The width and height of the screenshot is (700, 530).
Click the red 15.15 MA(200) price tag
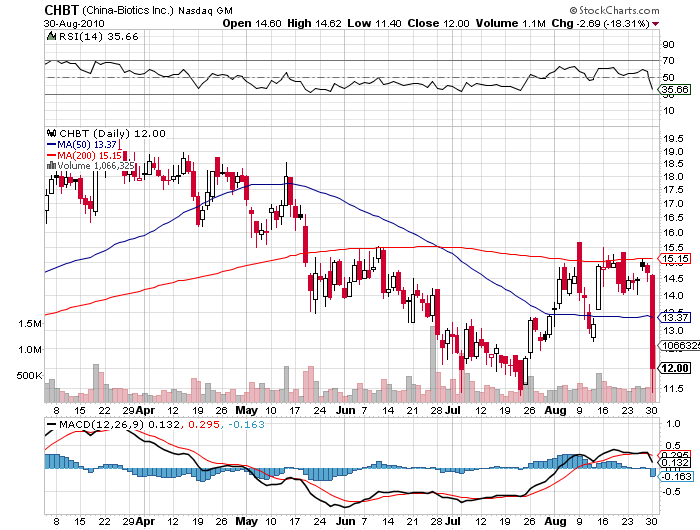click(x=675, y=259)
